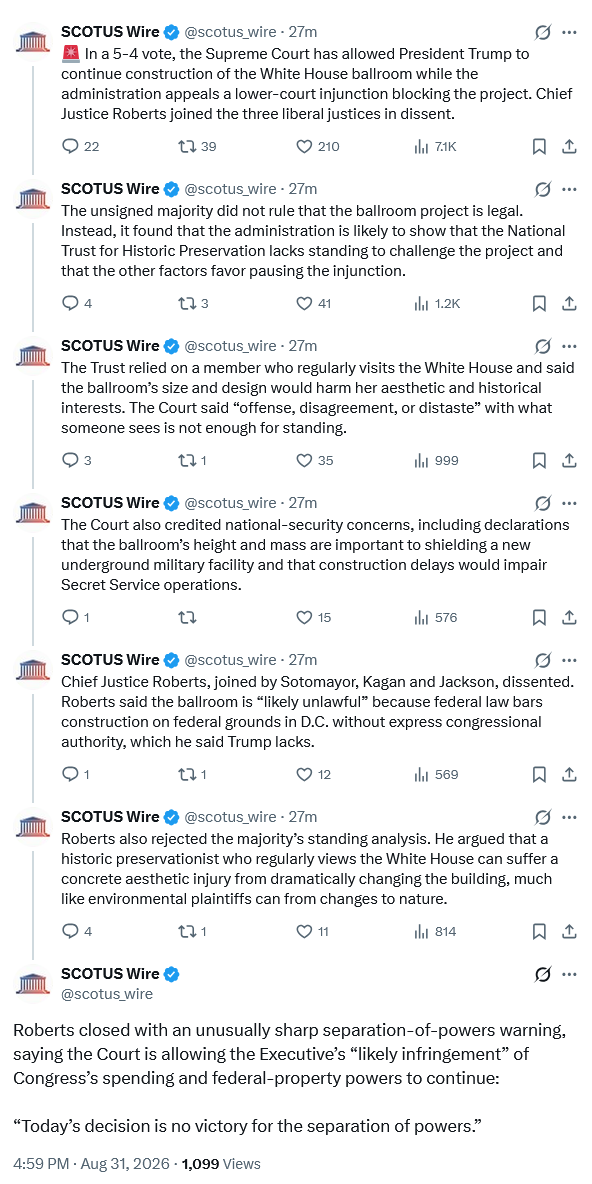
Task: Retweet the first post with 39 reposts
Action: [196, 146]
